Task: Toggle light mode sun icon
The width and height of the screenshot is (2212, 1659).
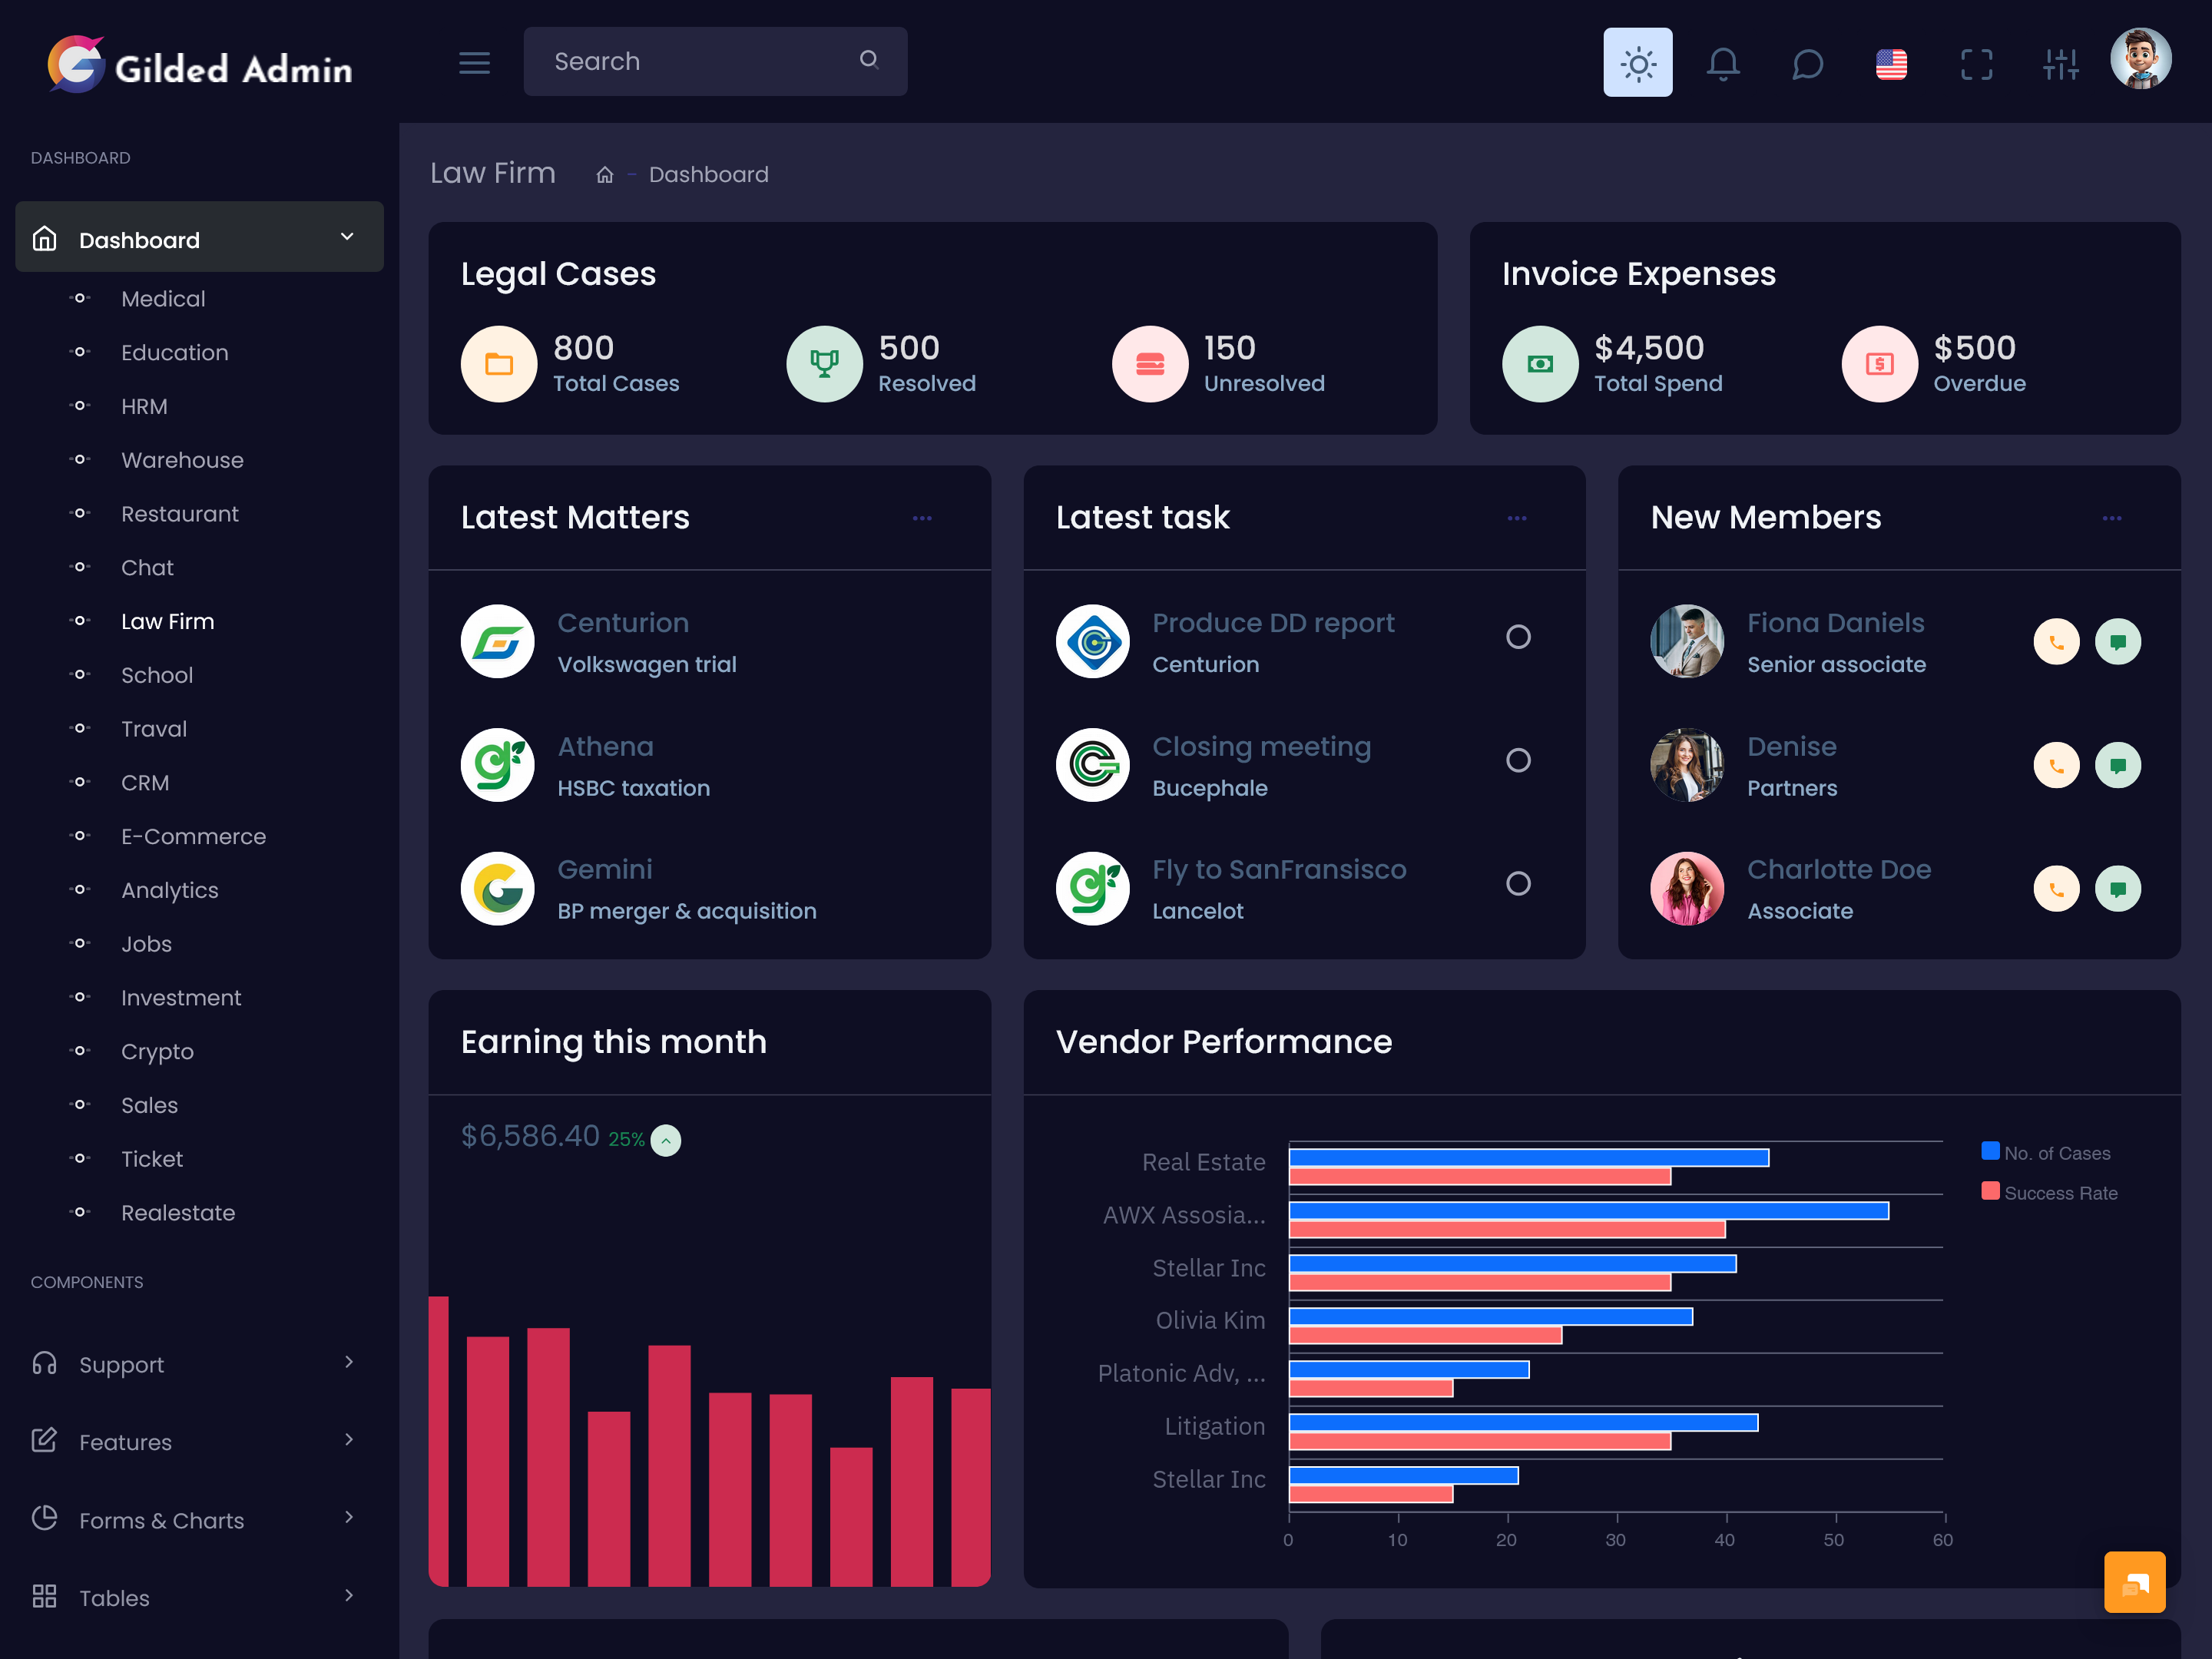Action: coord(1637,62)
